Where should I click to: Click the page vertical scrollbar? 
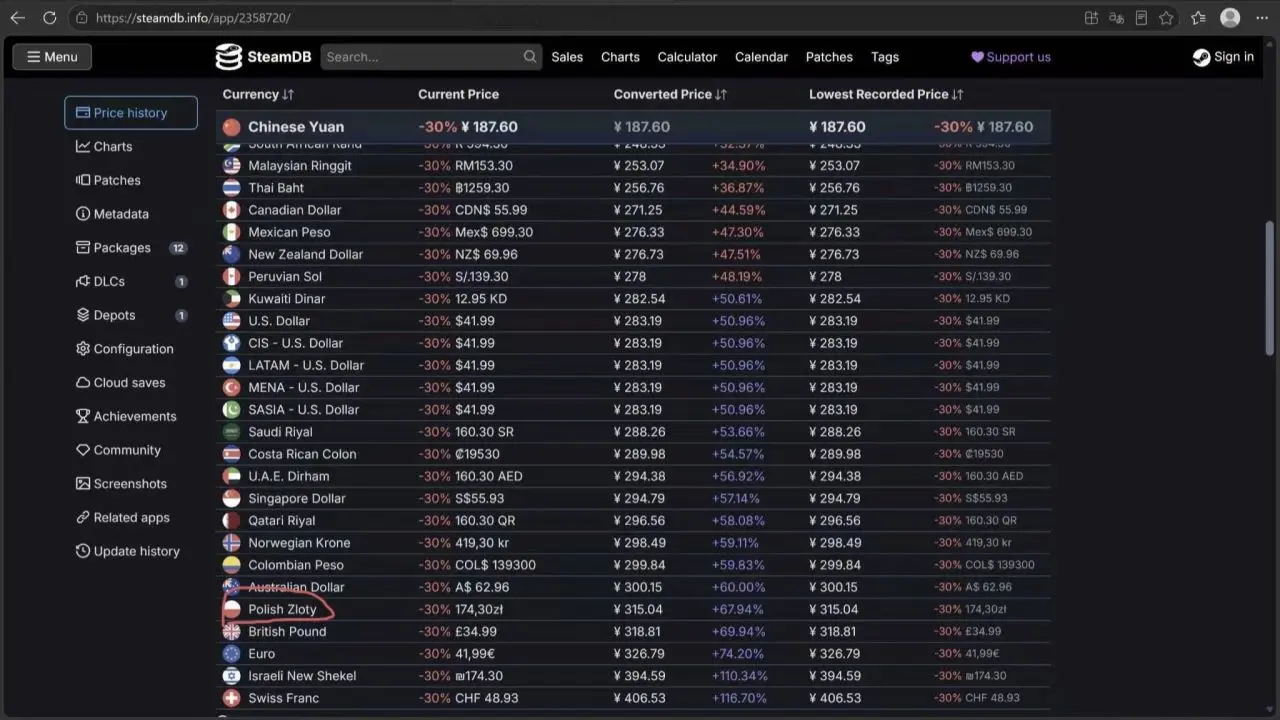(x=1270, y=288)
